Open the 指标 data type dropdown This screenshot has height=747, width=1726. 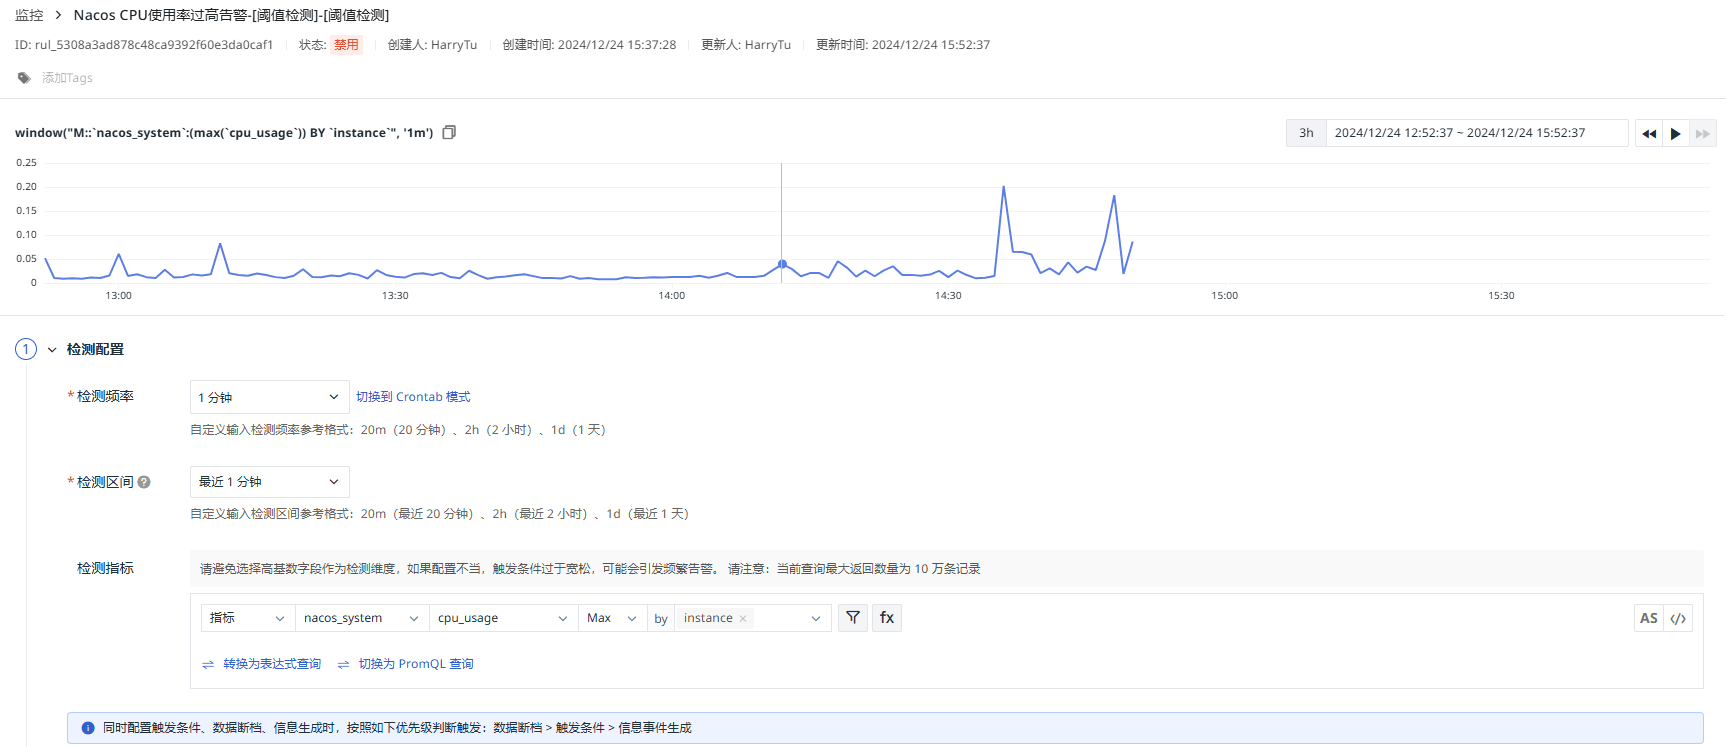pyautogui.click(x=248, y=618)
